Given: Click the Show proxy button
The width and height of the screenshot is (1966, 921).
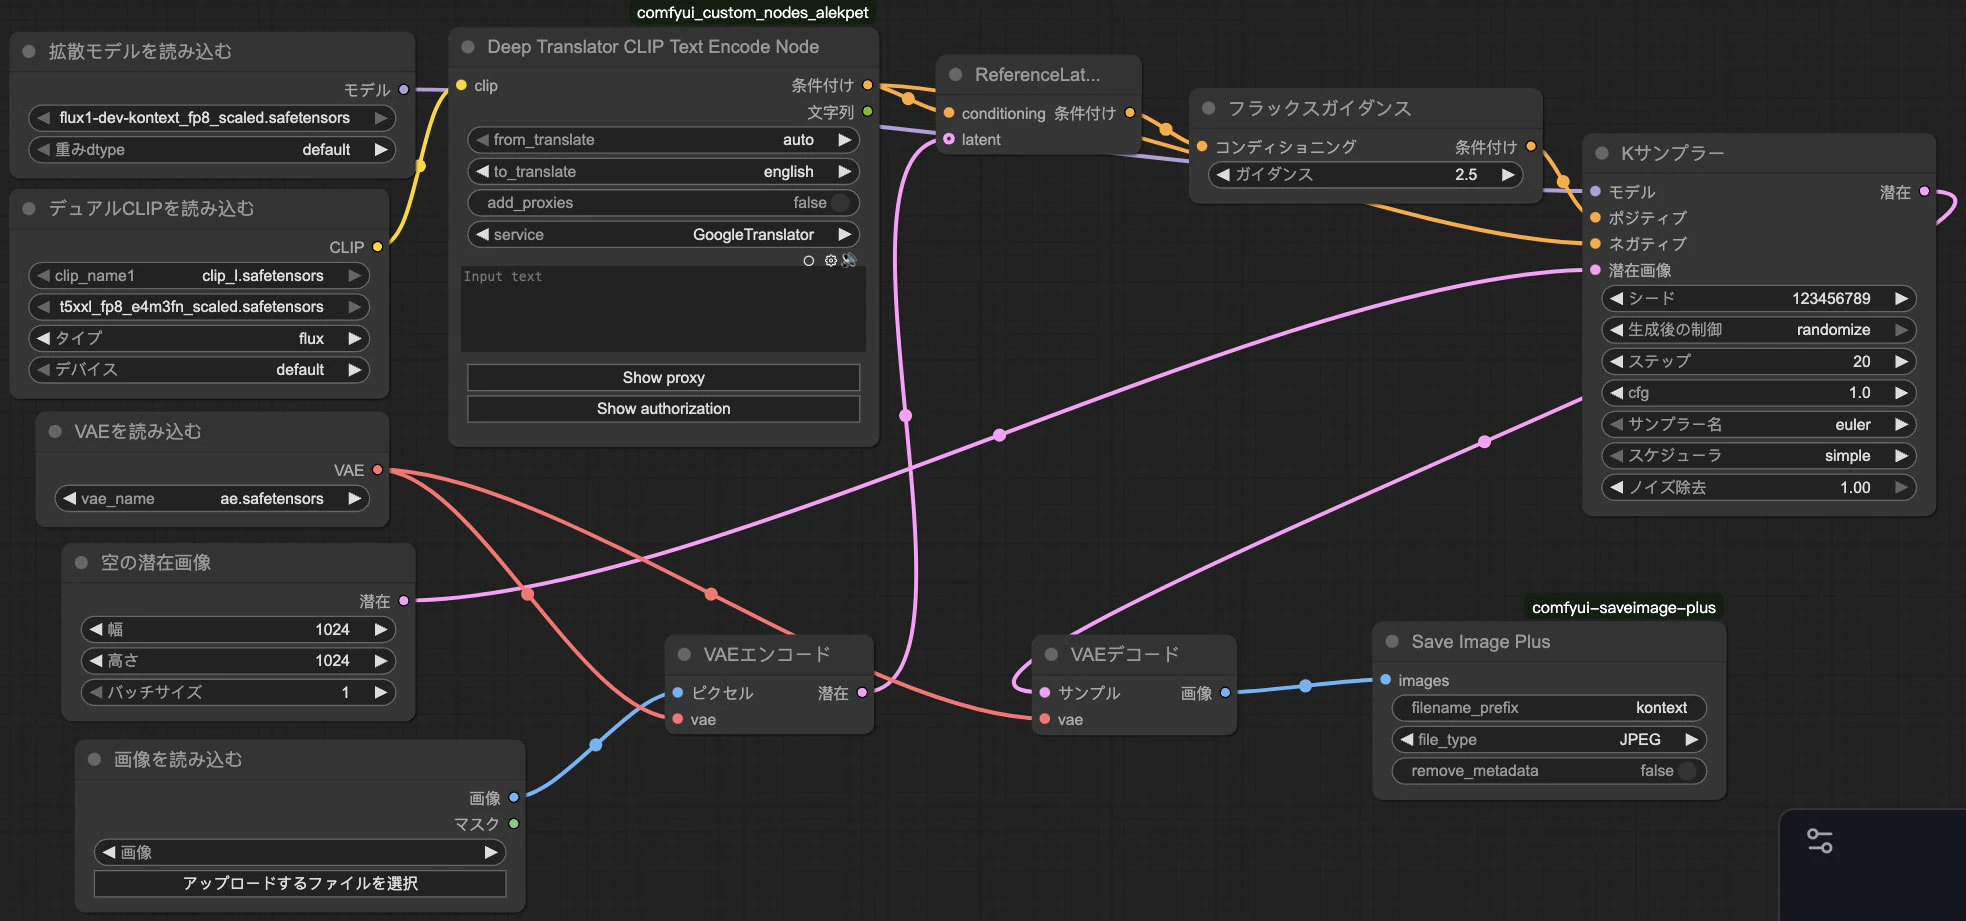Looking at the screenshot, I should [x=663, y=378].
